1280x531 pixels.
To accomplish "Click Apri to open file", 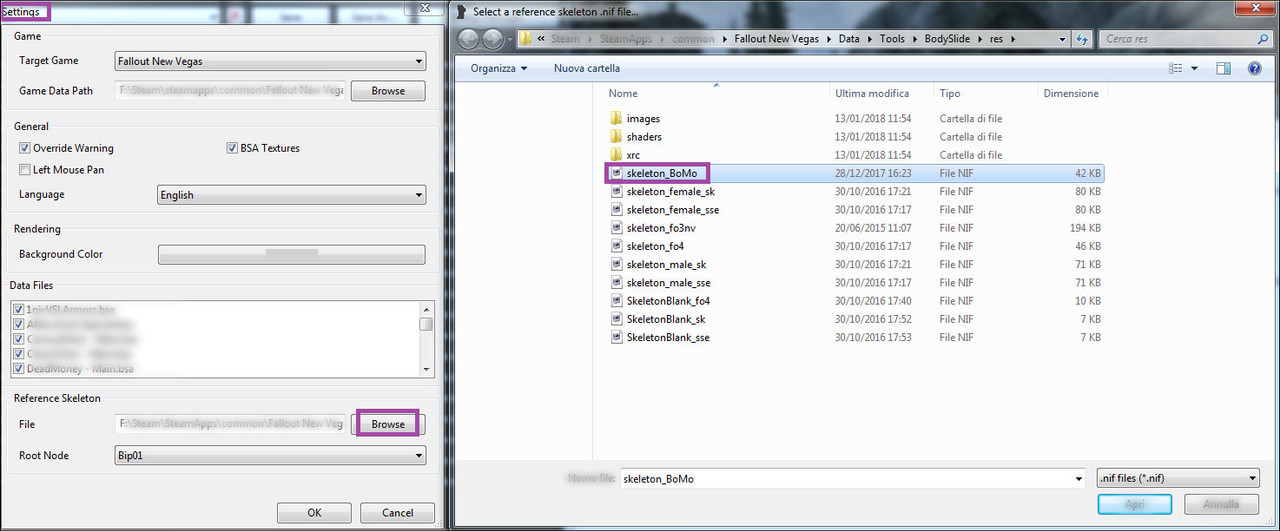I will (x=1134, y=504).
